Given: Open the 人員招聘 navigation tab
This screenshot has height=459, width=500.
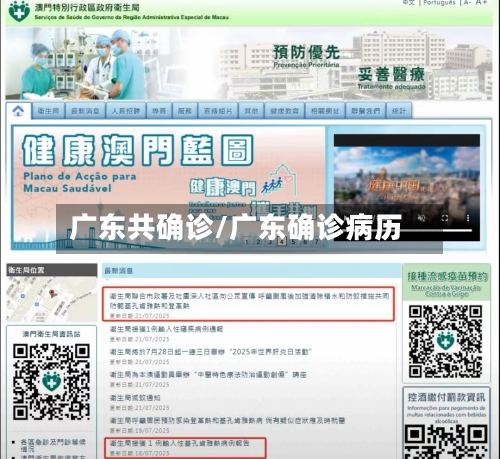Looking at the screenshot, I should (126, 111).
